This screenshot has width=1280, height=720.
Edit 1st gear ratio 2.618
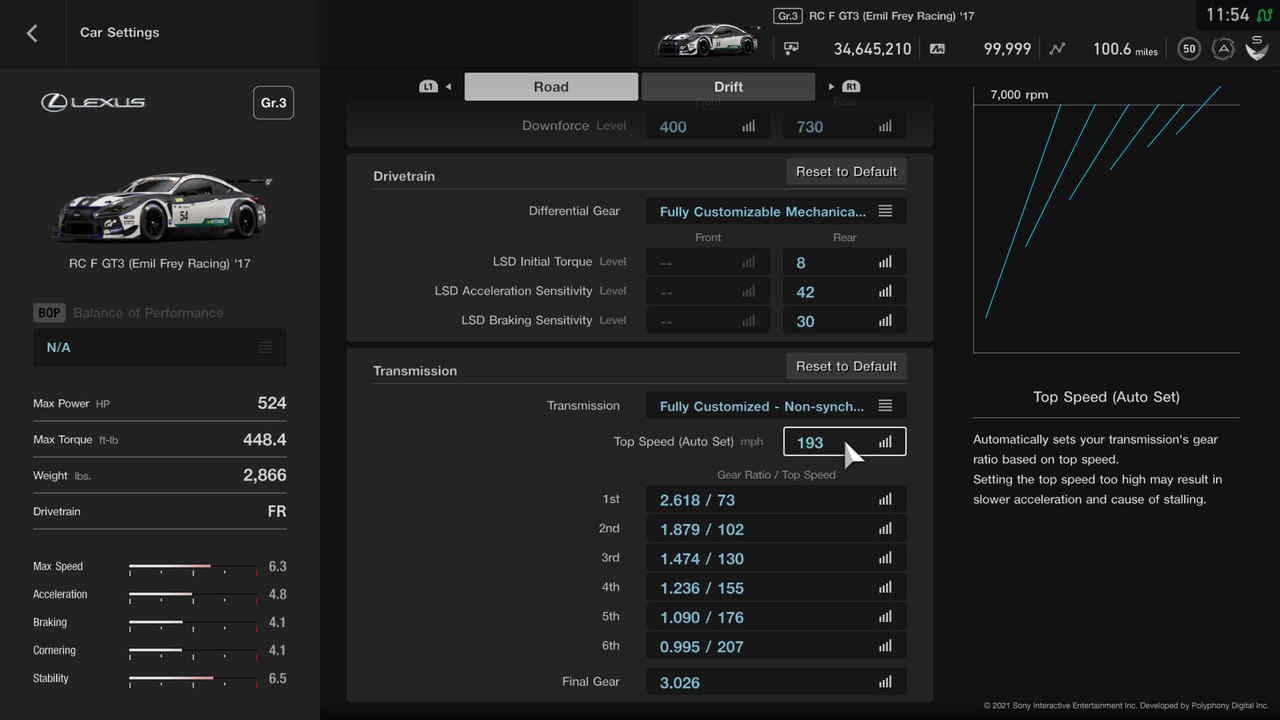pos(777,500)
